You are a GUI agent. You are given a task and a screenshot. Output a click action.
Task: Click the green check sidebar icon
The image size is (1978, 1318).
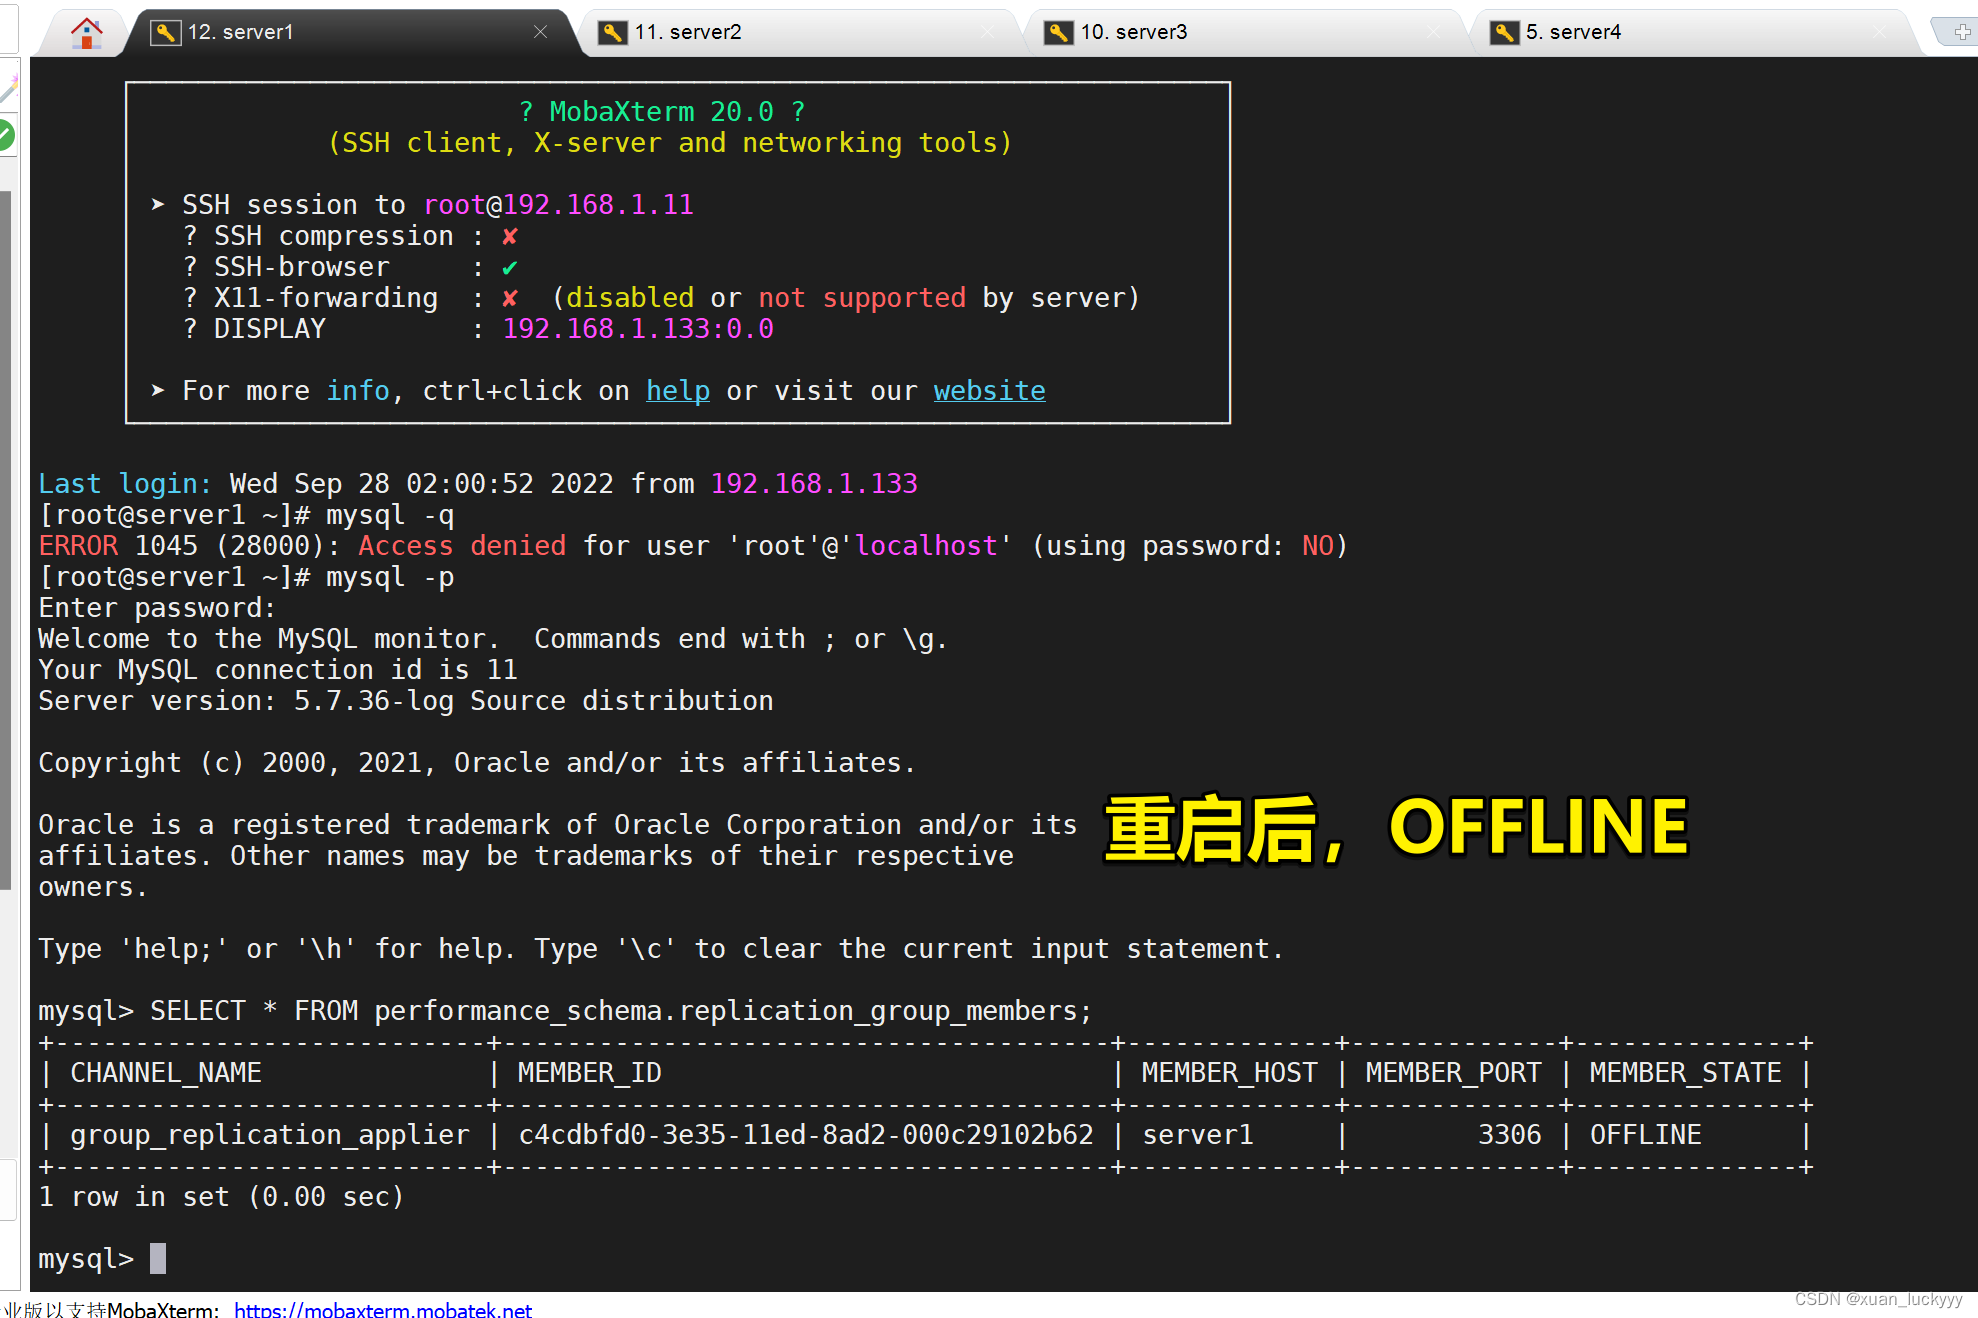pos(6,135)
